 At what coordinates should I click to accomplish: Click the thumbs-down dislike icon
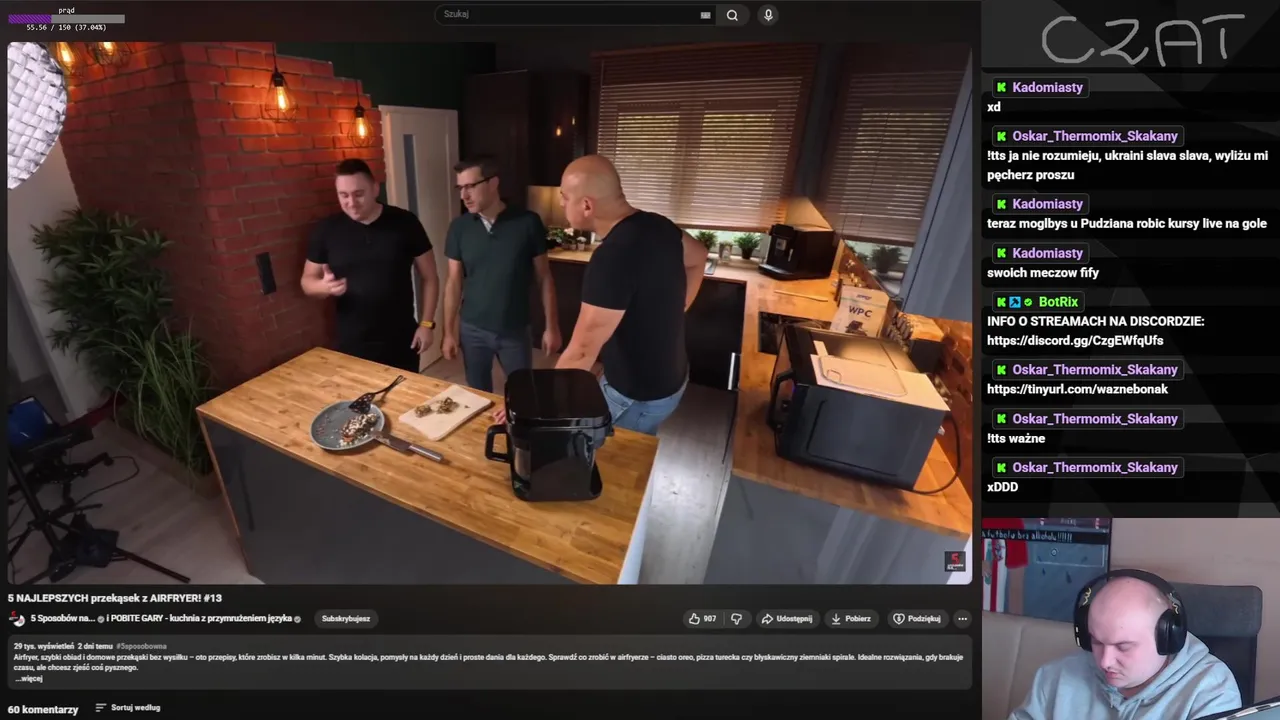tap(736, 619)
